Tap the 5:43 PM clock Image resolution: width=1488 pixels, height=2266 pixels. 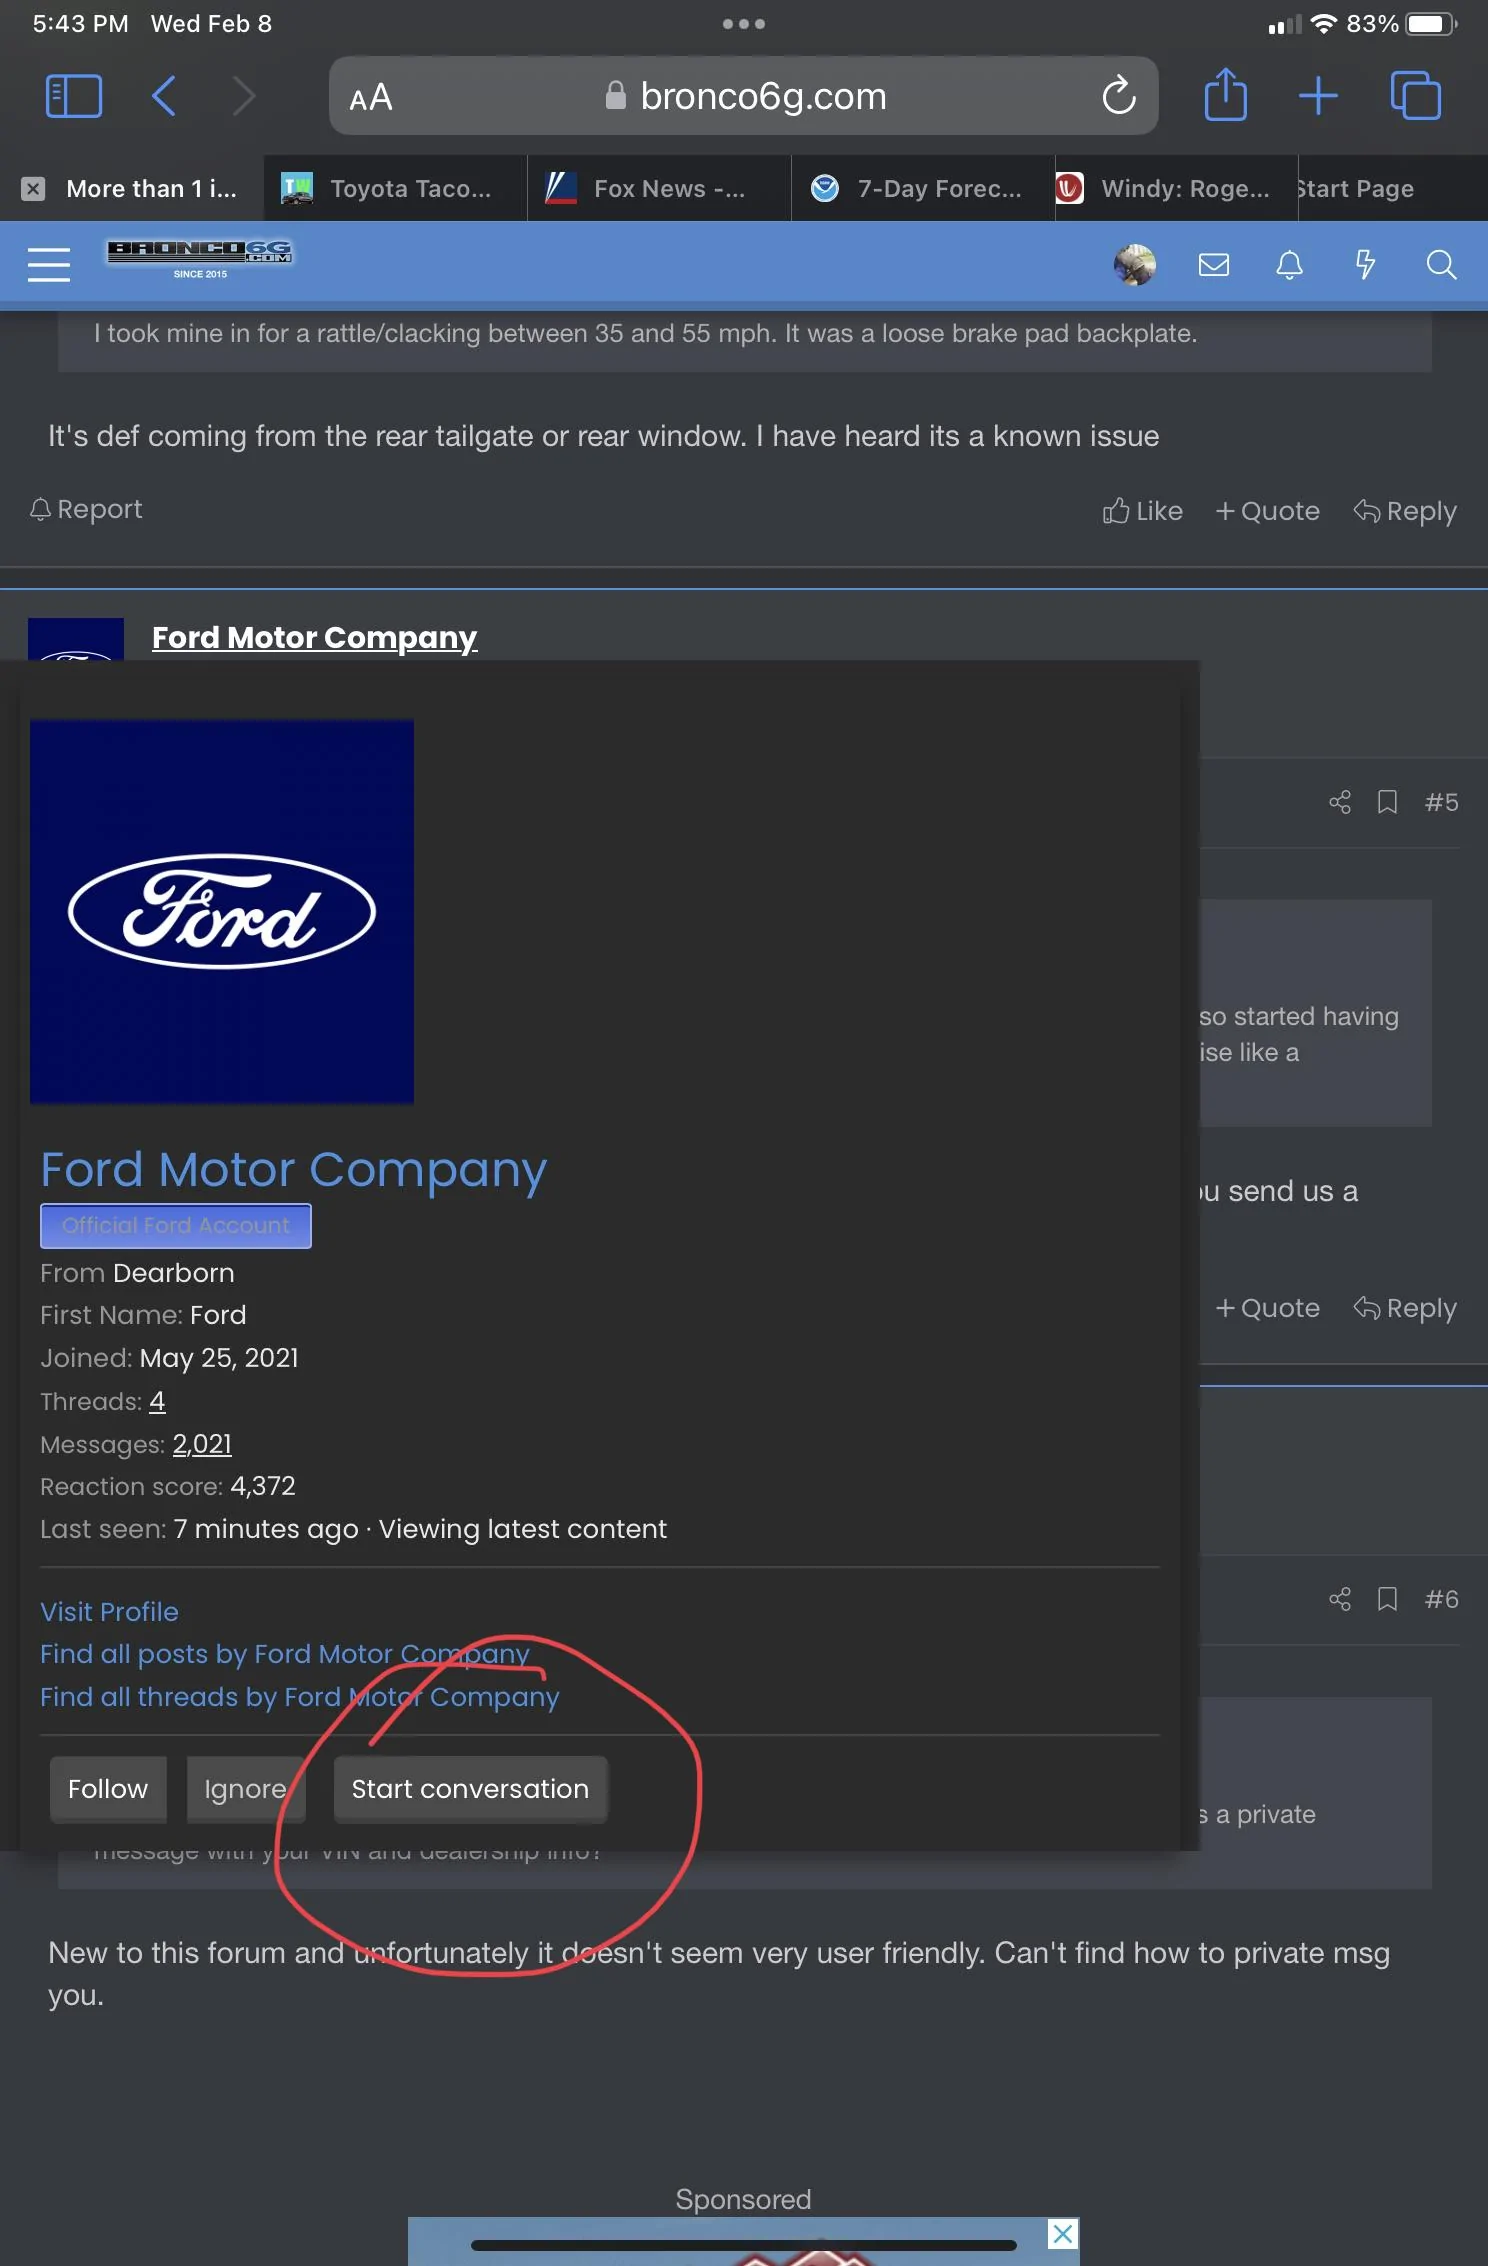click(x=80, y=24)
